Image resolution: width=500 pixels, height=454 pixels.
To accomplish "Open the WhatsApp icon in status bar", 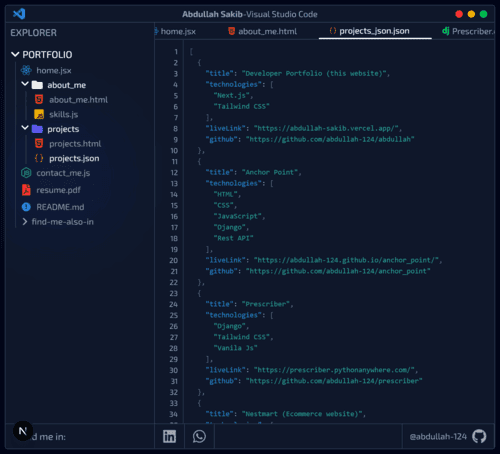I will coord(199,436).
